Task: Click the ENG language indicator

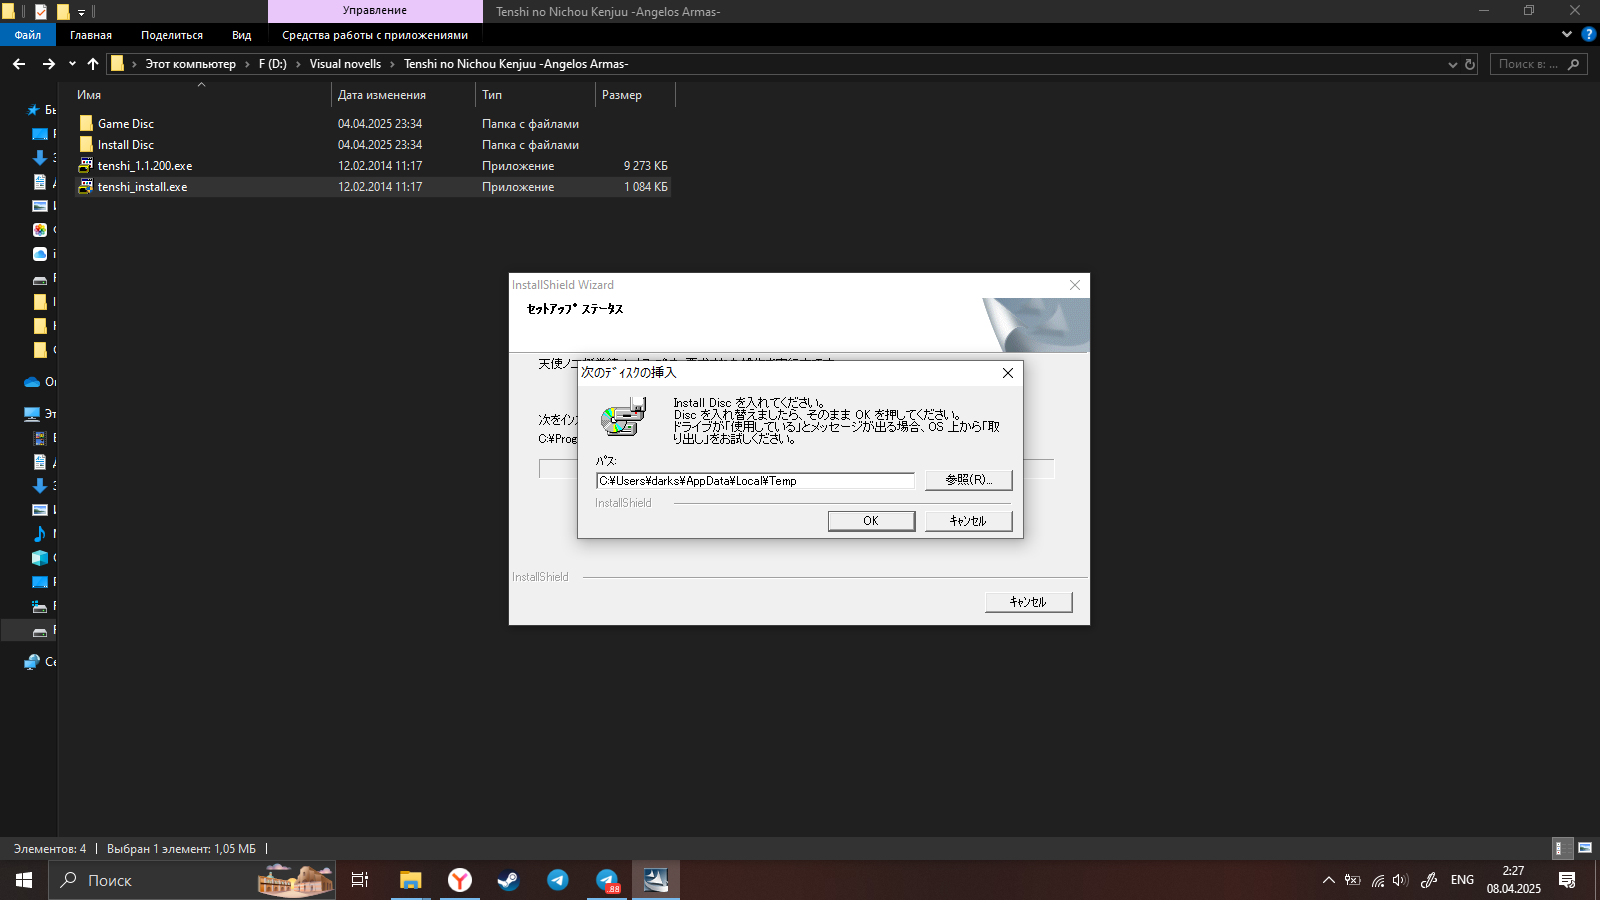Action: pyautogui.click(x=1462, y=880)
